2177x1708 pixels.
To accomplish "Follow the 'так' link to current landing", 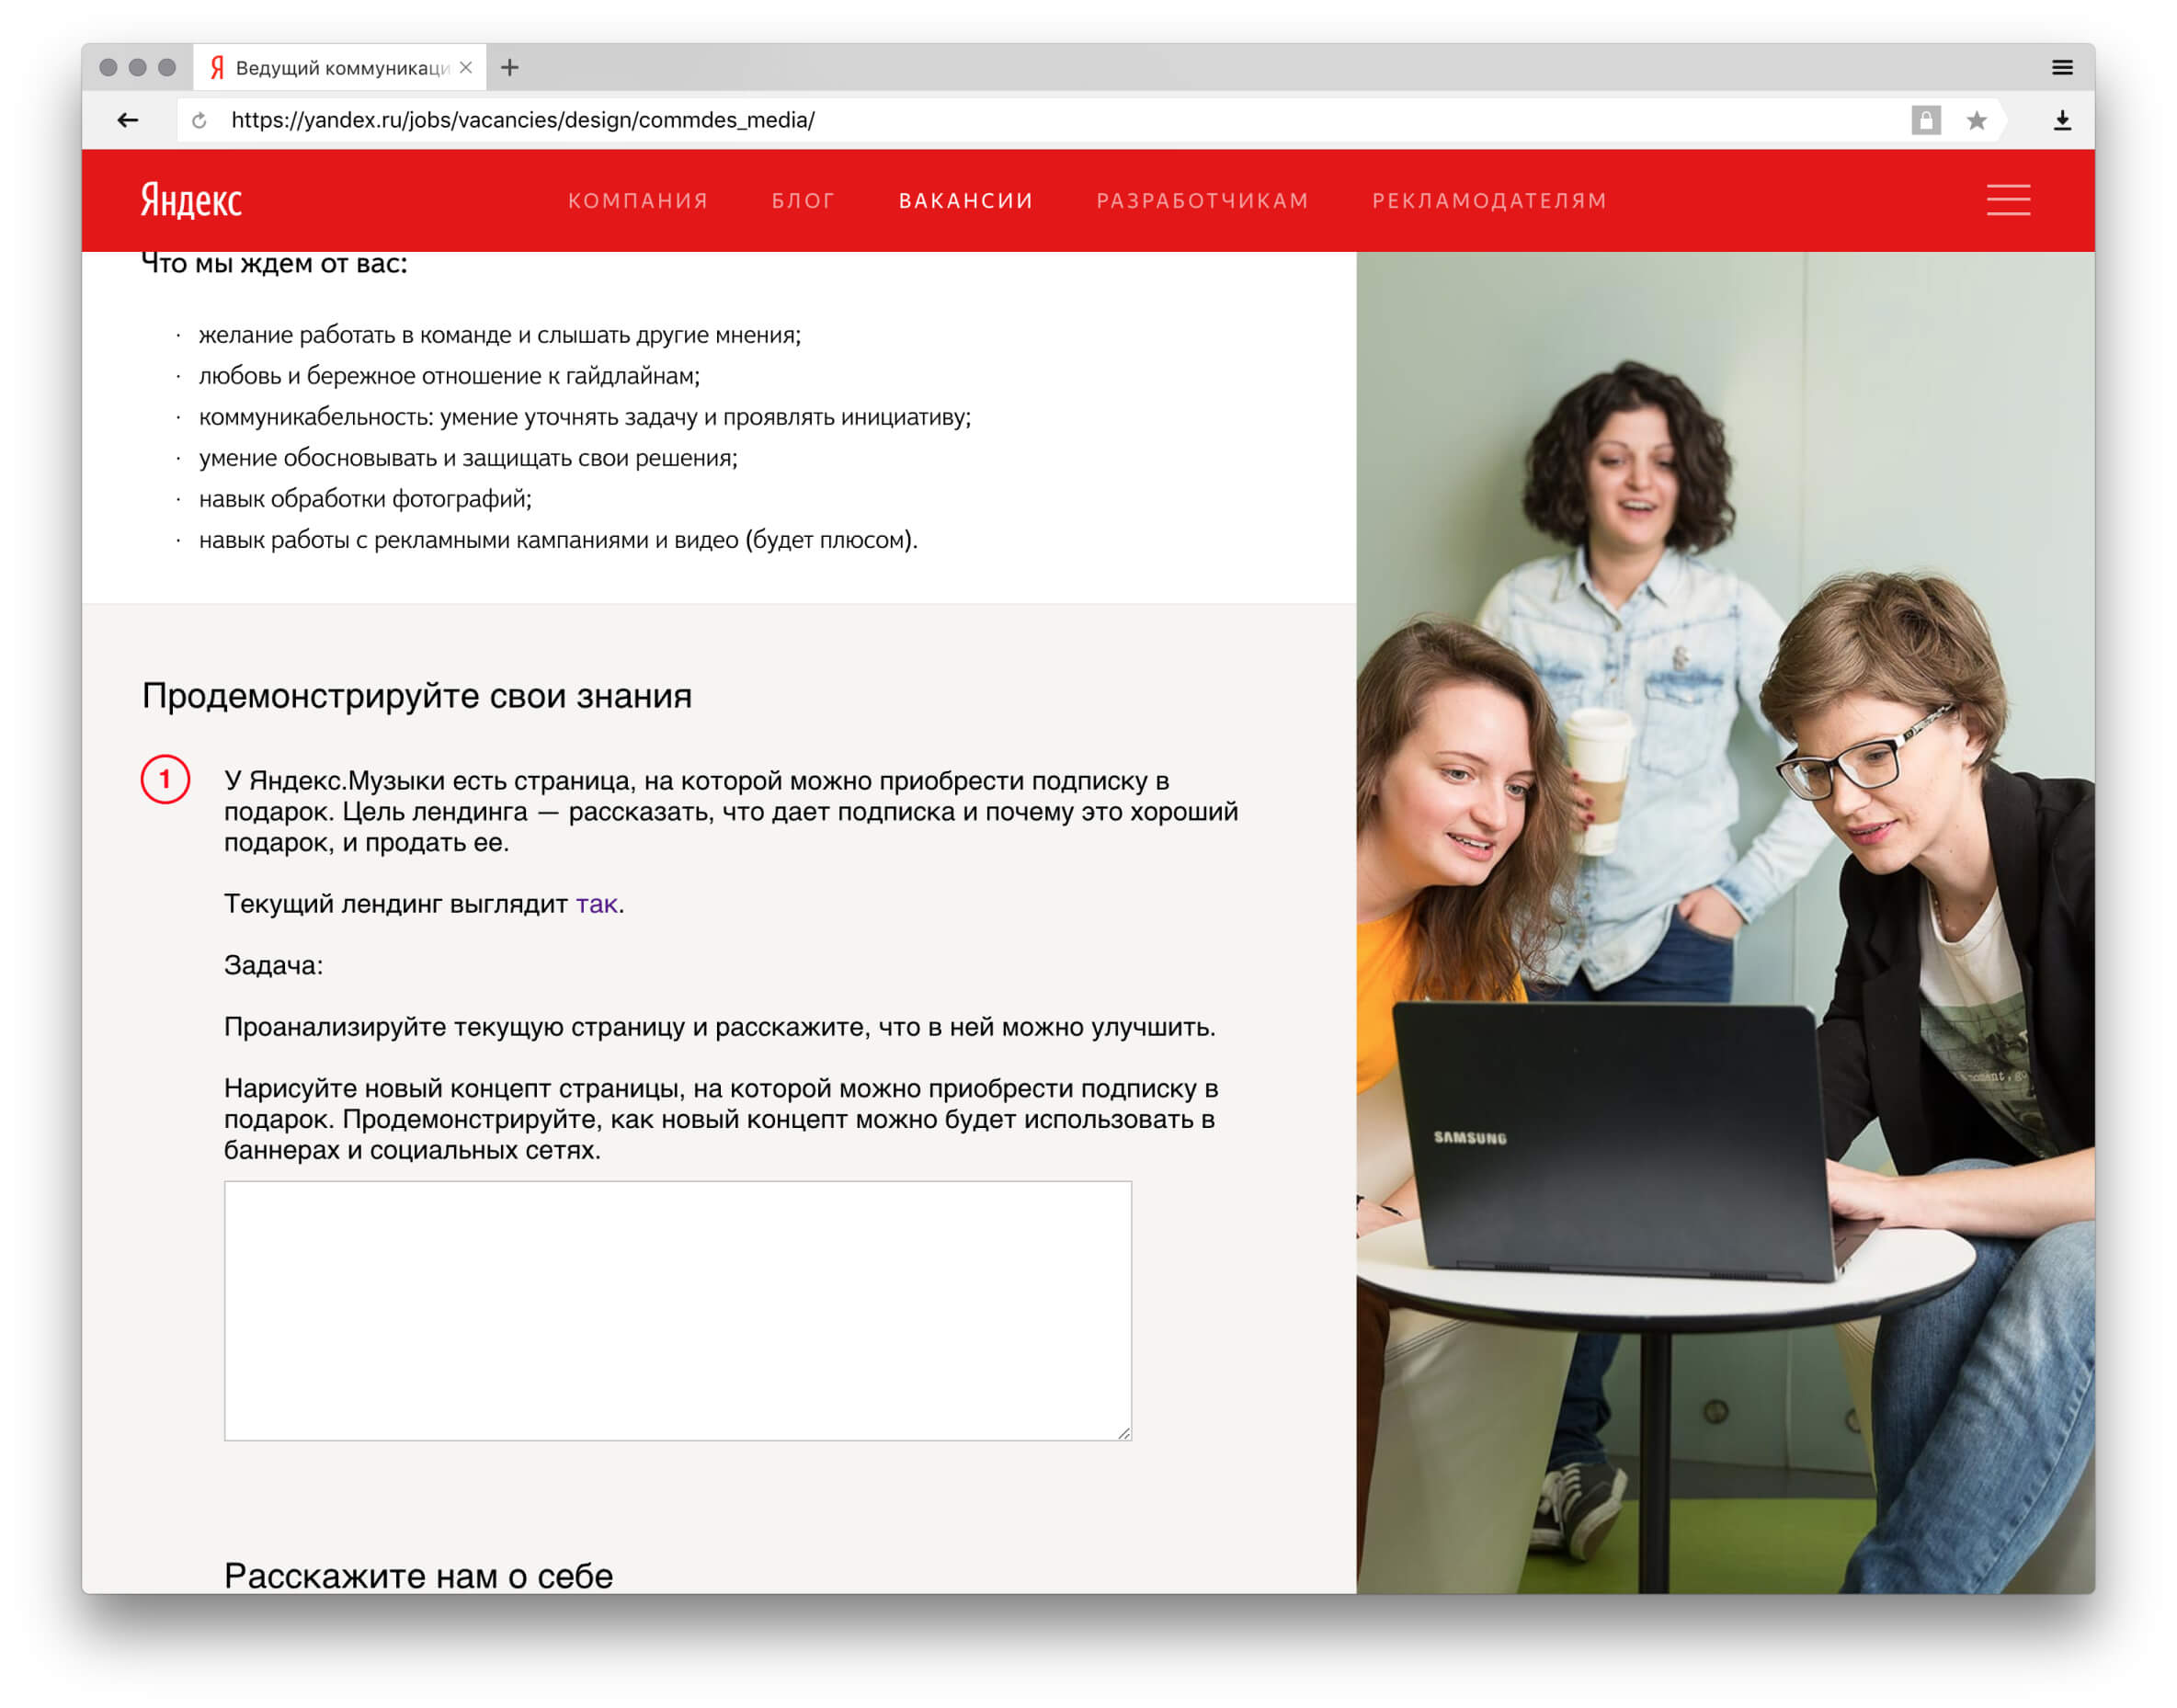I will pyautogui.click(x=596, y=904).
